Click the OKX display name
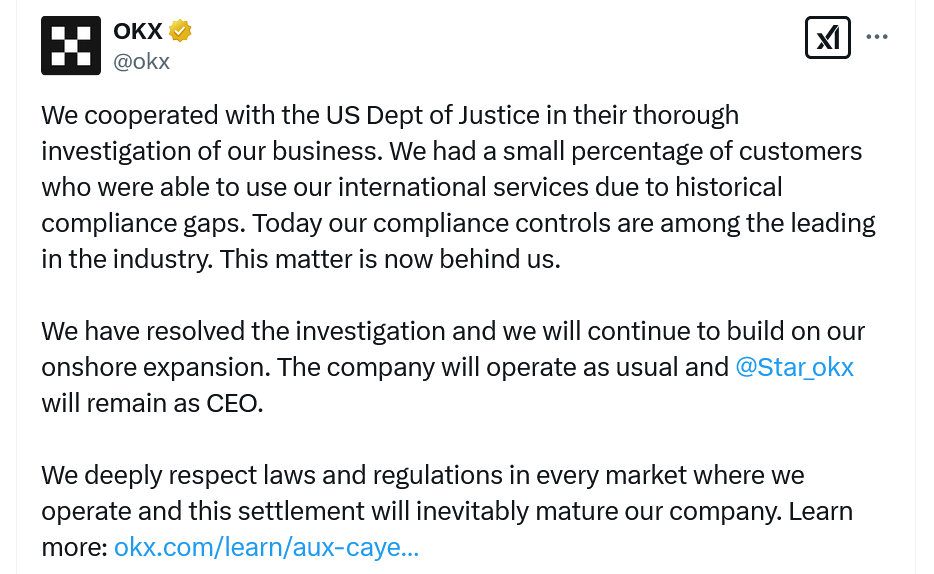This screenshot has height=574, width=934. (x=138, y=31)
